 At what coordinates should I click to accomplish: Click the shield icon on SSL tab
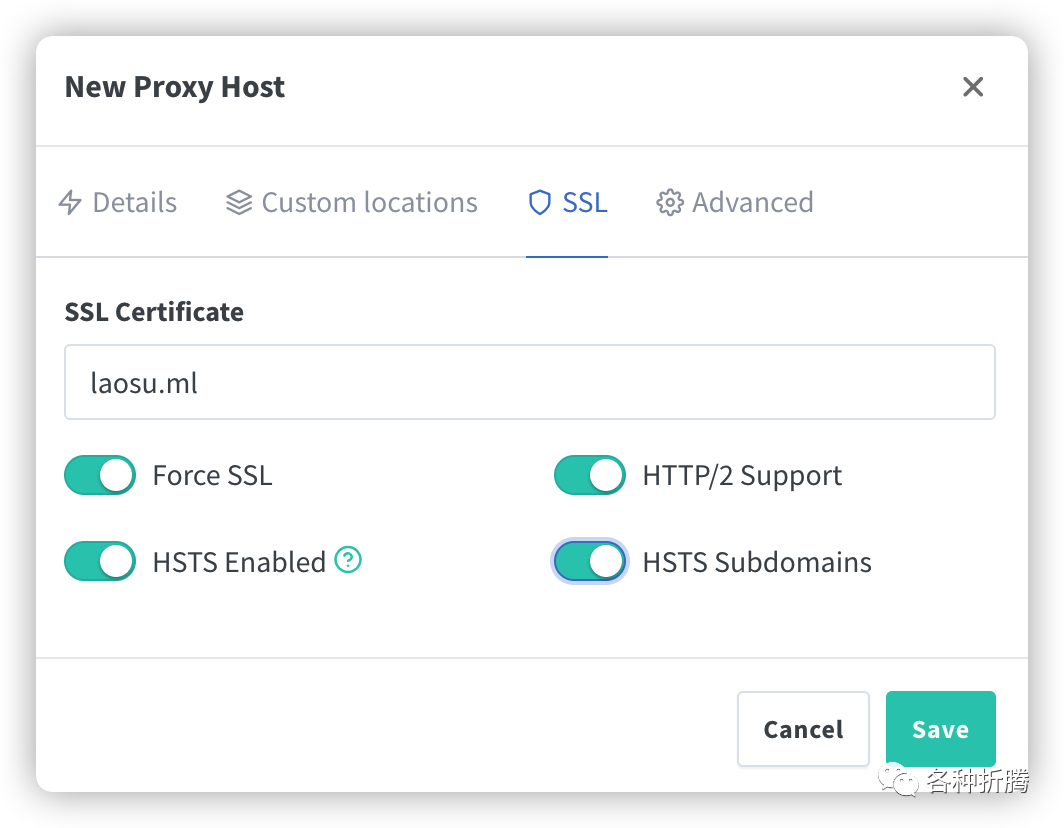pyautogui.click(x=540, y=203)
